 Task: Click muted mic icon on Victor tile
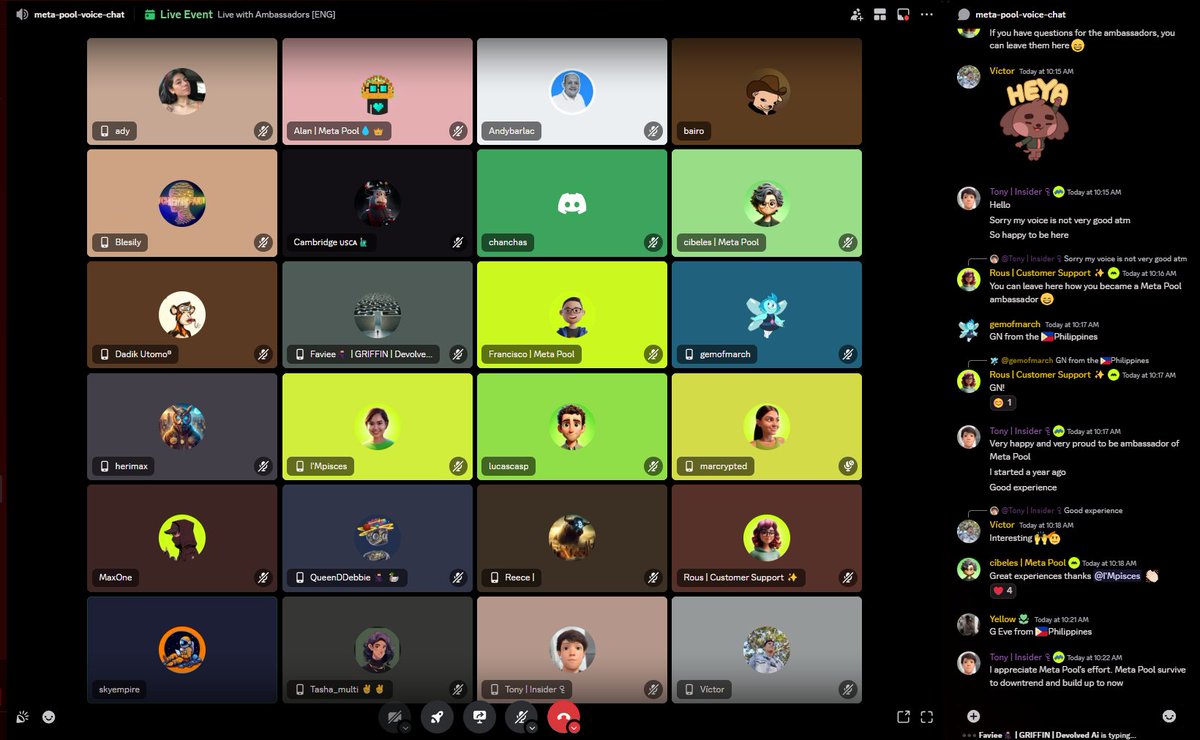pyautogui.click(x=848, y=689)
